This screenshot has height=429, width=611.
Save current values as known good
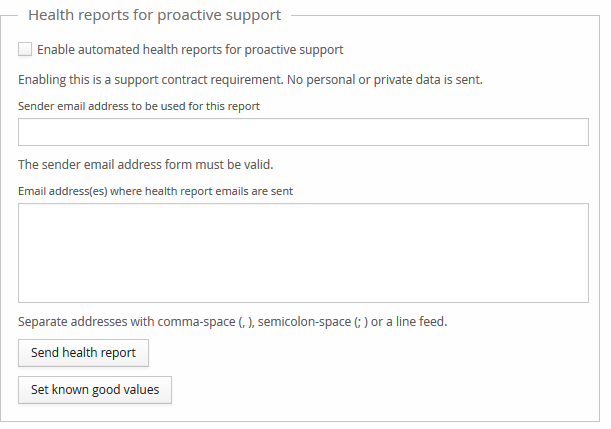[95, 389]
